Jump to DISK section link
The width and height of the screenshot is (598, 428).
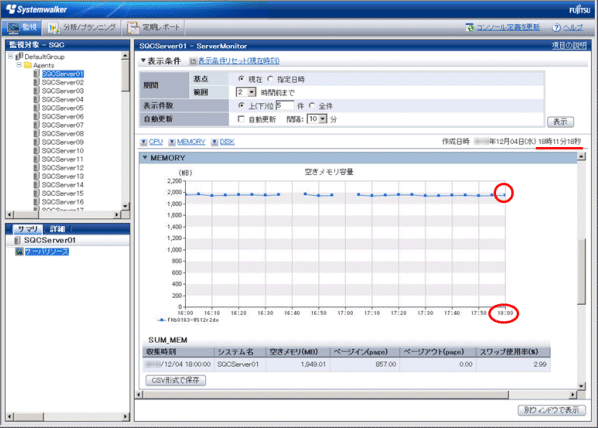[x=227, y=142]
